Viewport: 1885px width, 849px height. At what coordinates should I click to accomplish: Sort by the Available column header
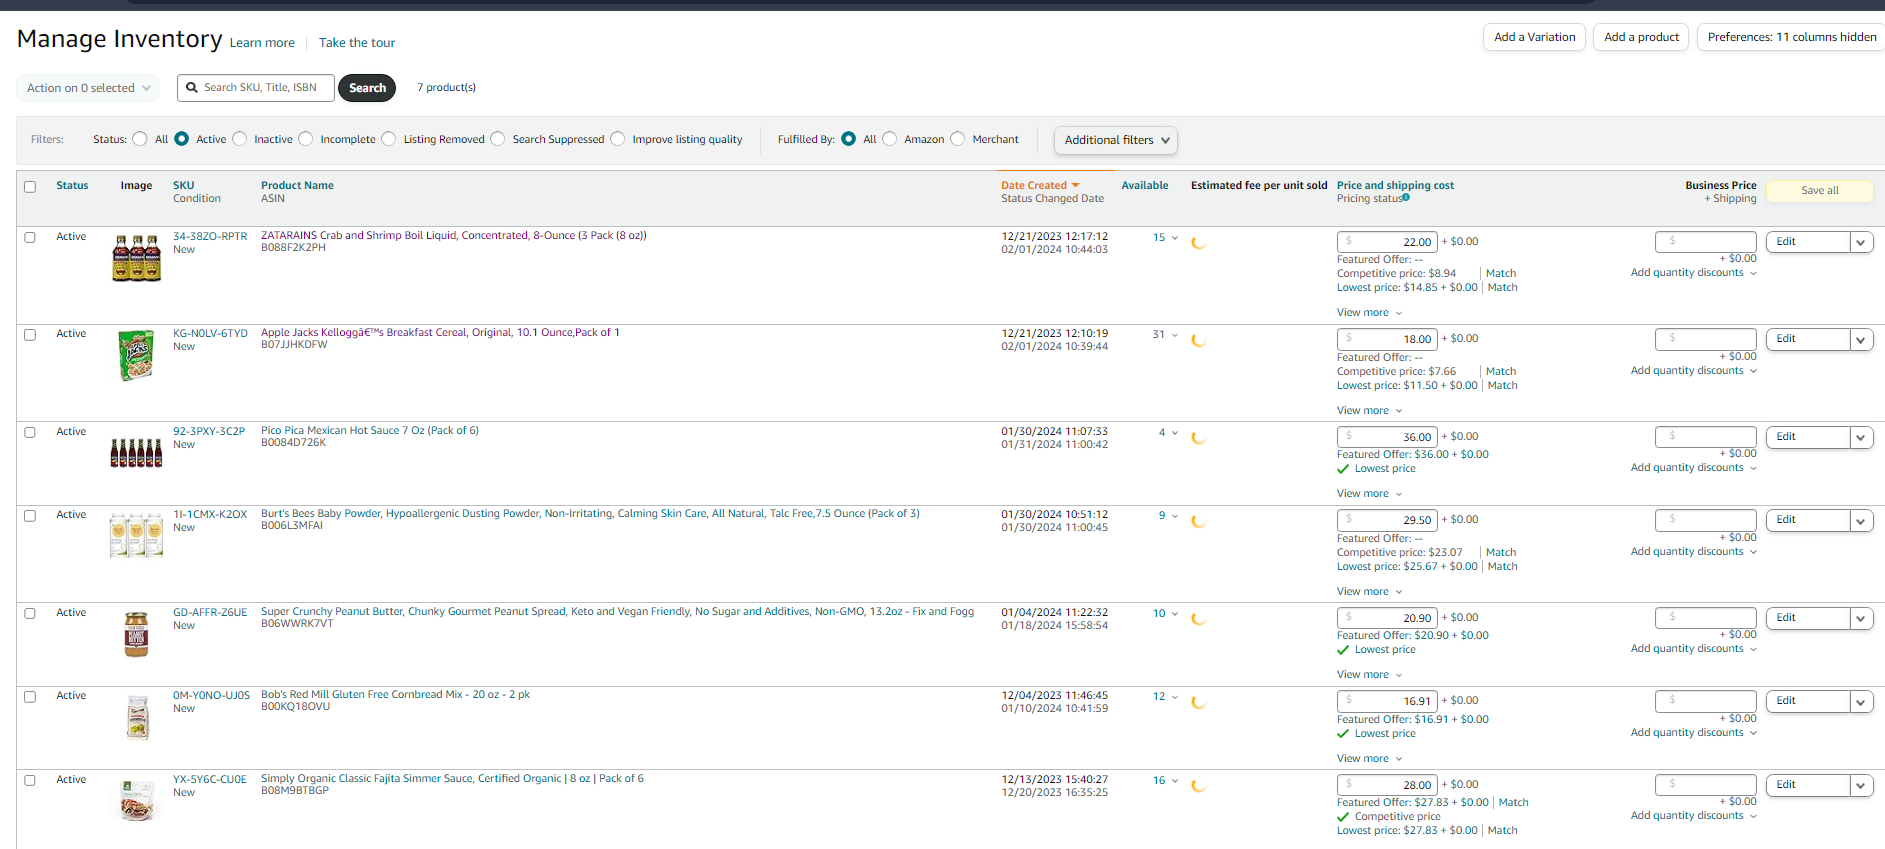(x=1145, y=186)
